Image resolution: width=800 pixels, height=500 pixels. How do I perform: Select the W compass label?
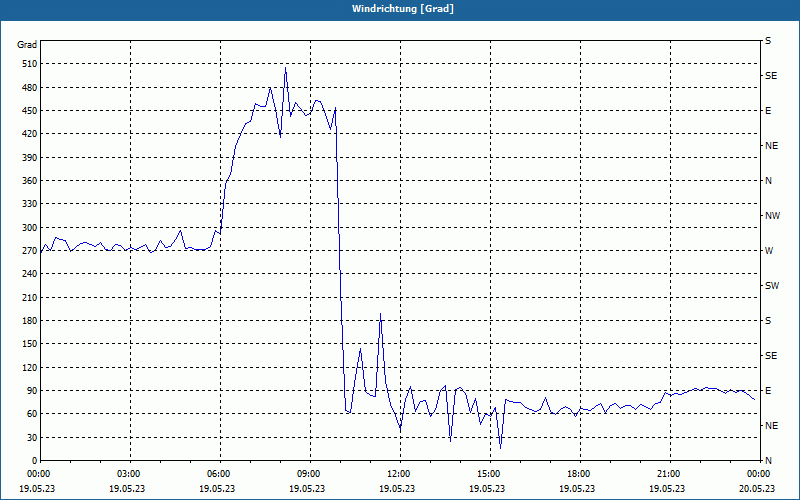click(769, 251)
